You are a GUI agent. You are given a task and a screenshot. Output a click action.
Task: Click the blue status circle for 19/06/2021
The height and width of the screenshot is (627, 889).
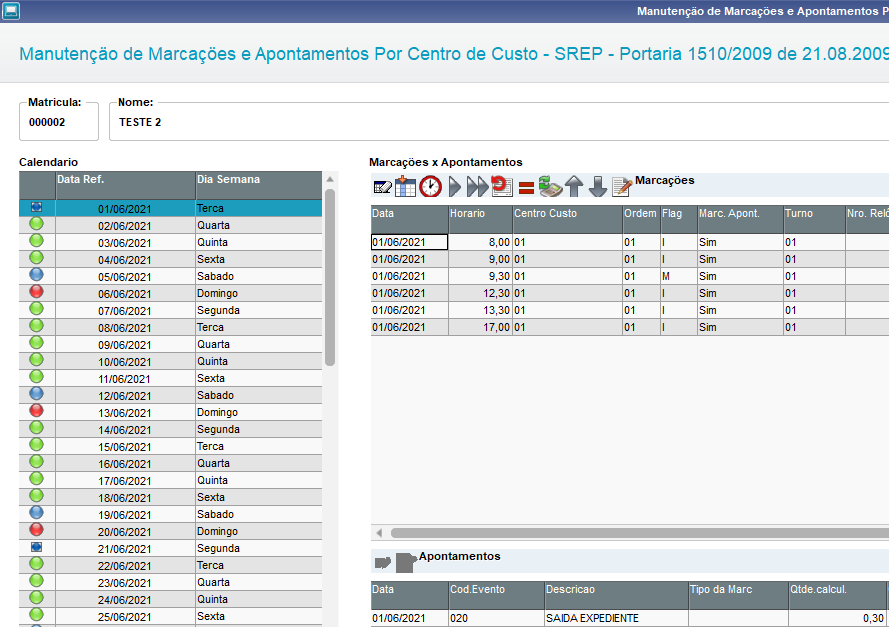(36, 512)
